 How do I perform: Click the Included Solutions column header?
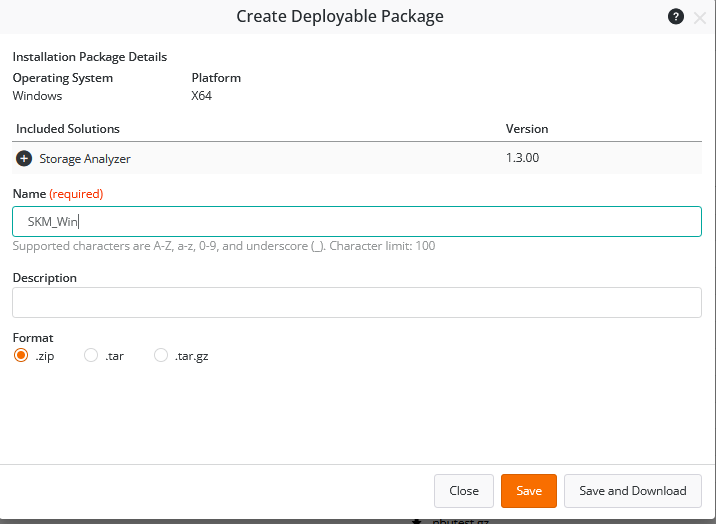tap(68, 129)
